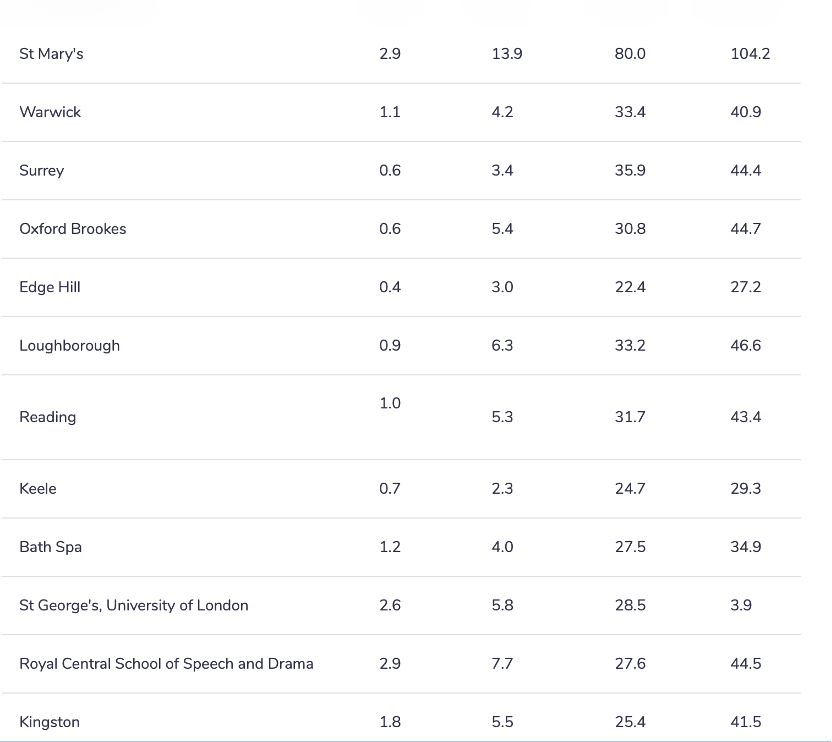
Task: Click the 80.0 cell in St Mary's row
Action: 630,54
